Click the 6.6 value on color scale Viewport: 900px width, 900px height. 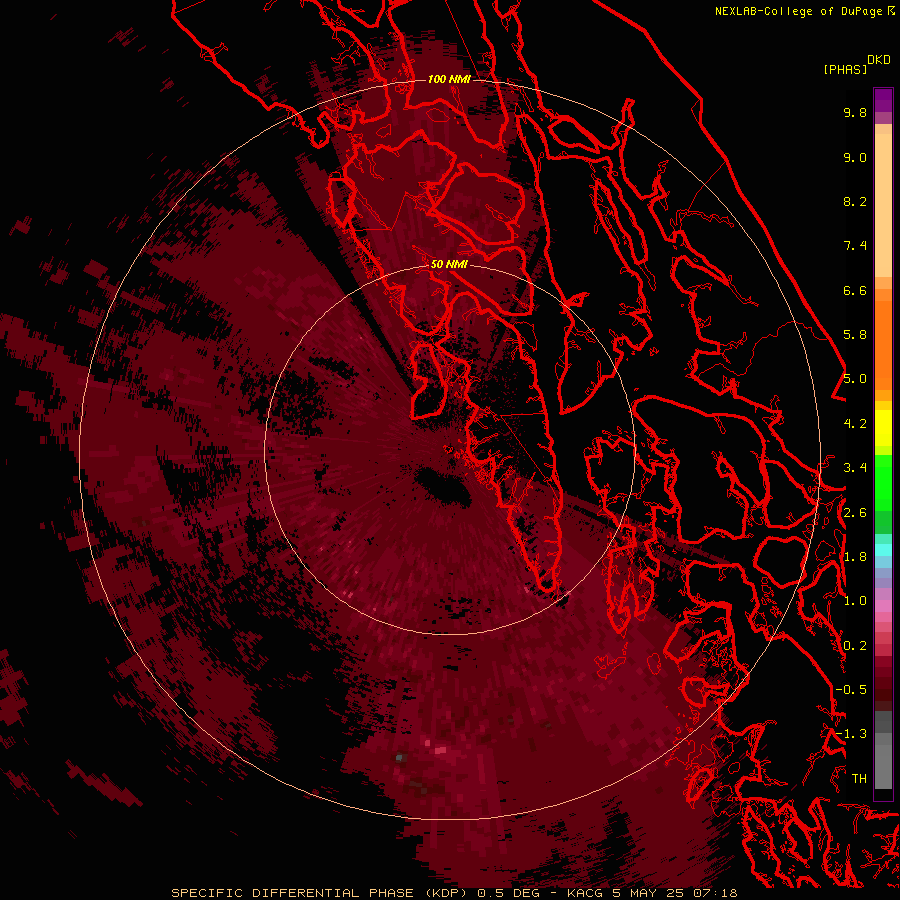coord(855,290)
